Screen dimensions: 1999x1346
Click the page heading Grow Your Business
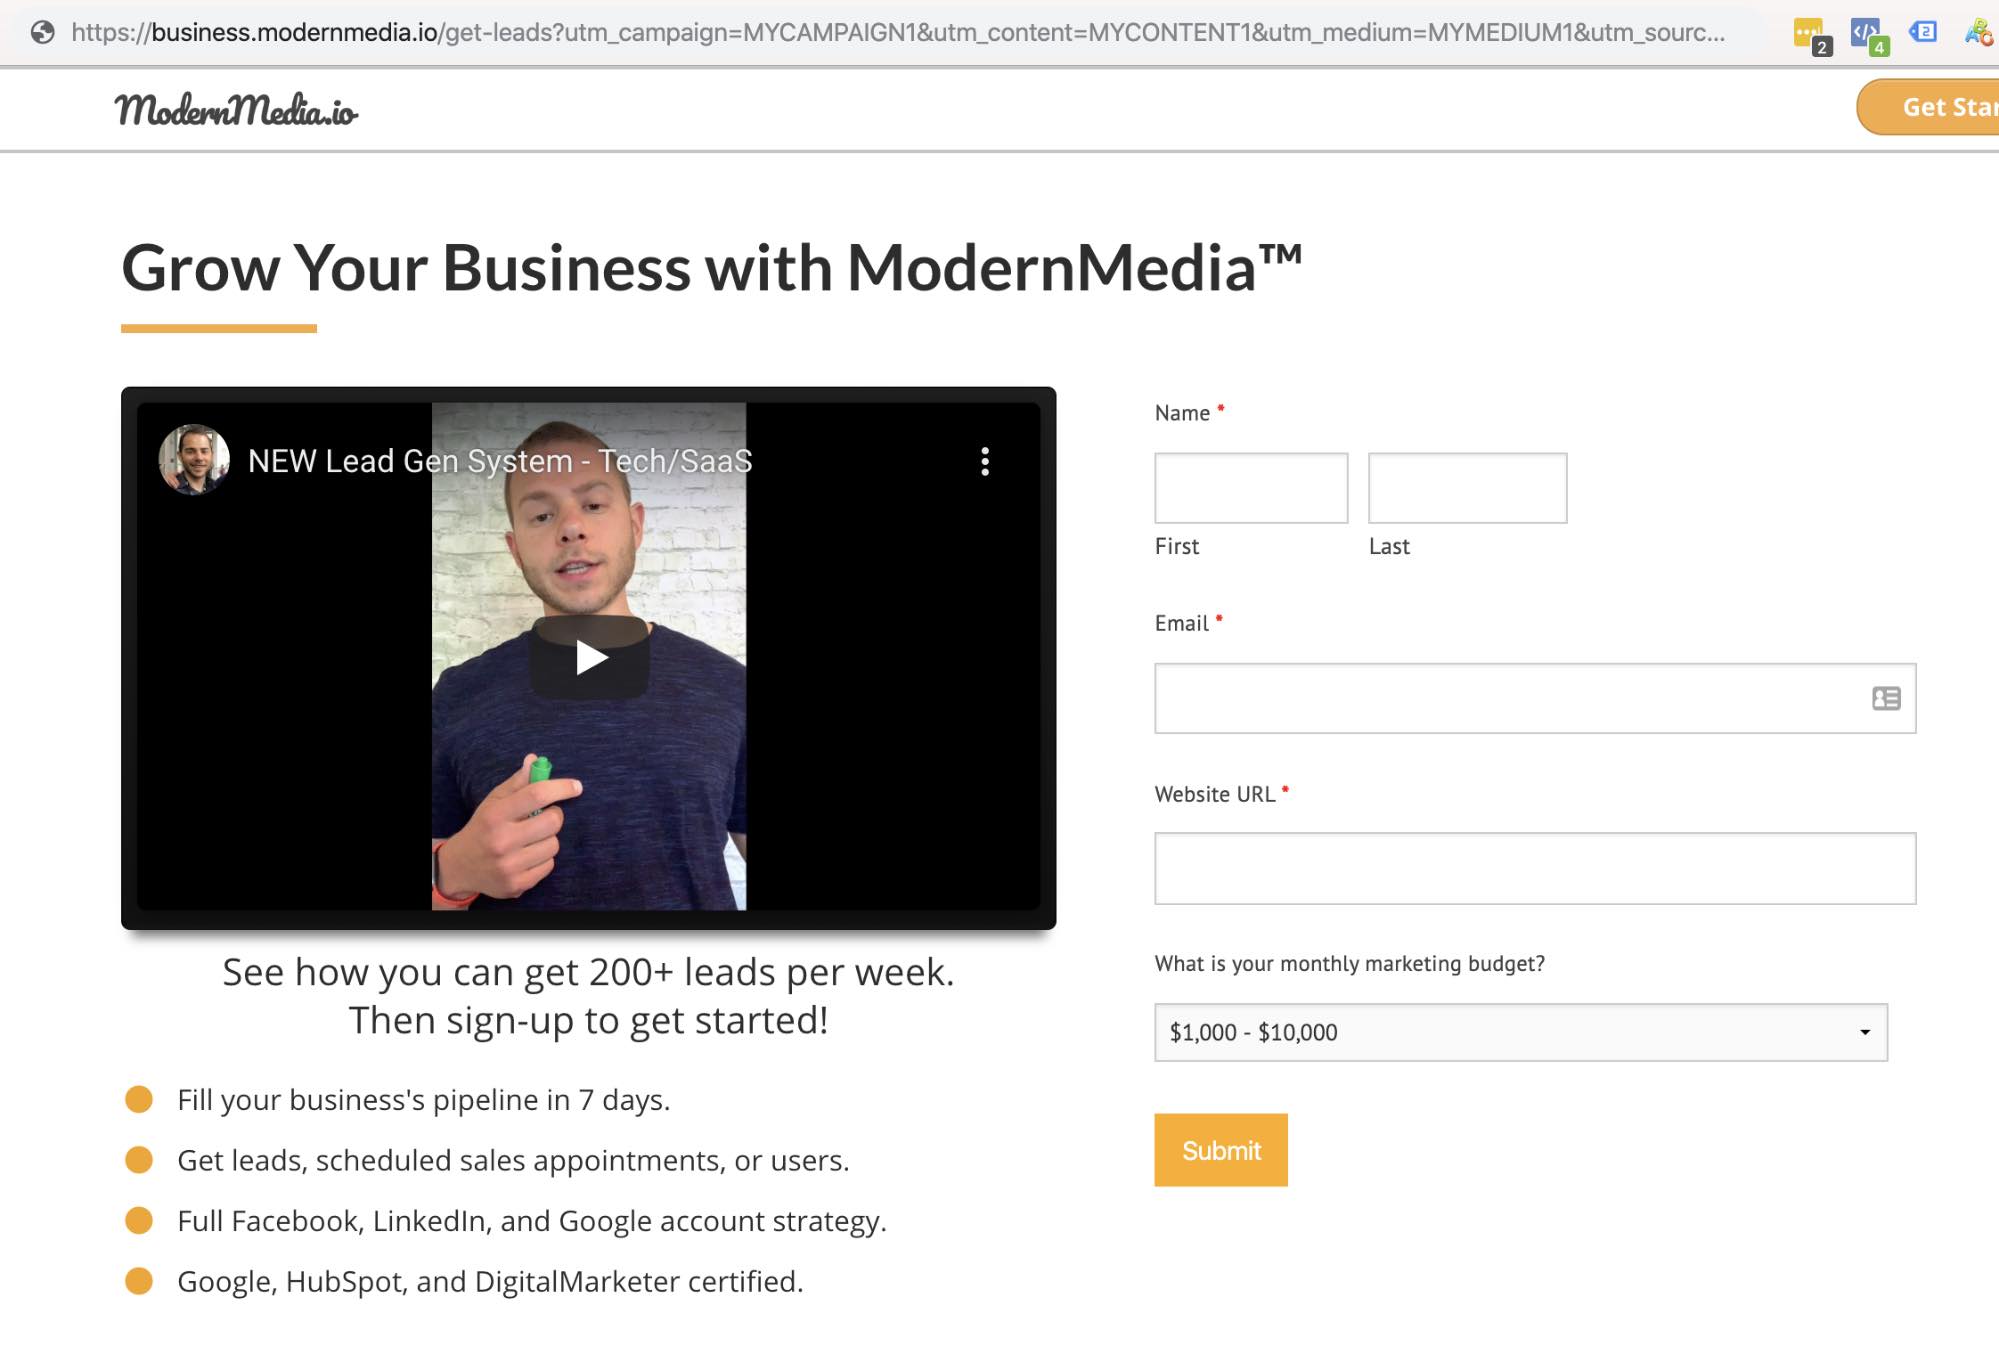pyautogui.click(x=711, y=268)
